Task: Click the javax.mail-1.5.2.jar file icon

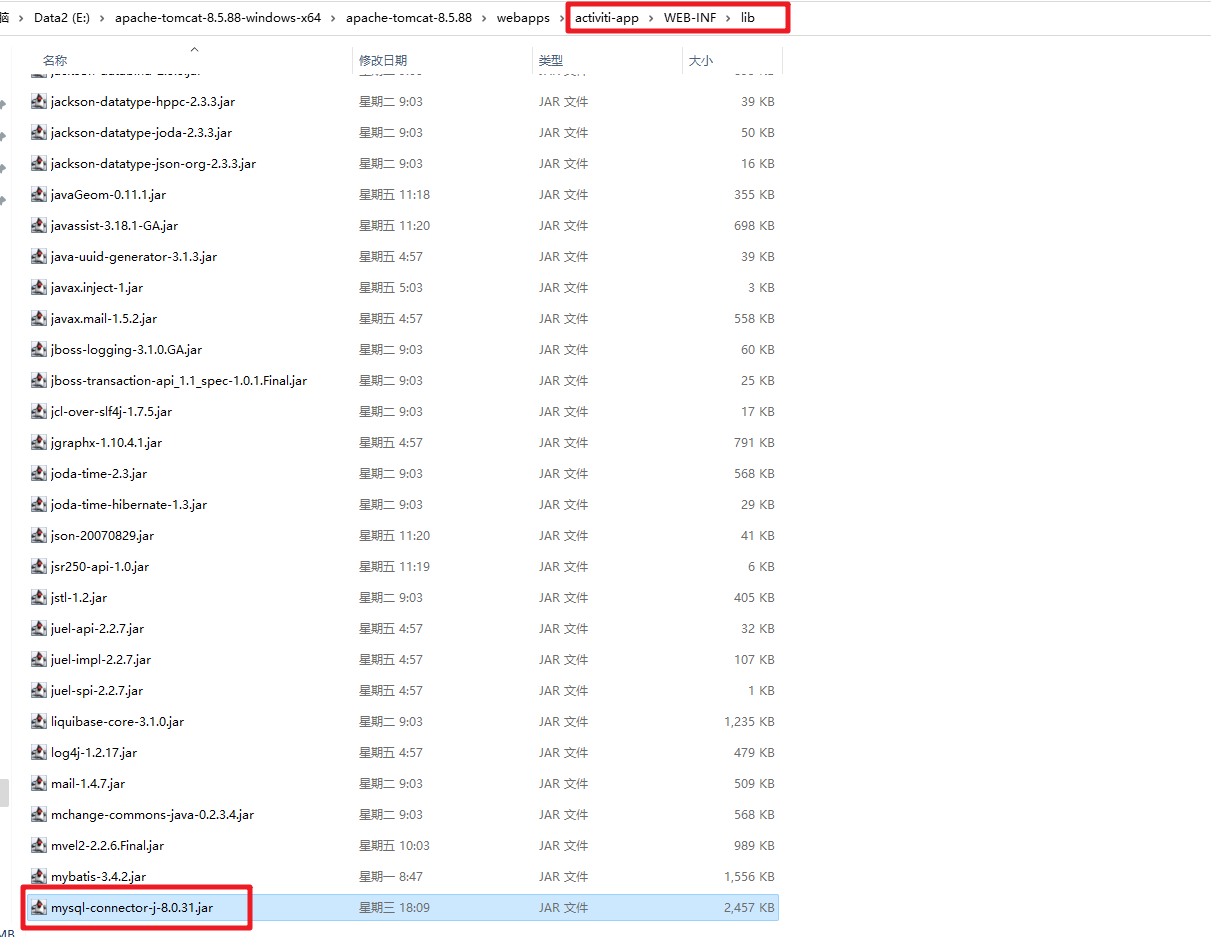Action: point(39,319)
